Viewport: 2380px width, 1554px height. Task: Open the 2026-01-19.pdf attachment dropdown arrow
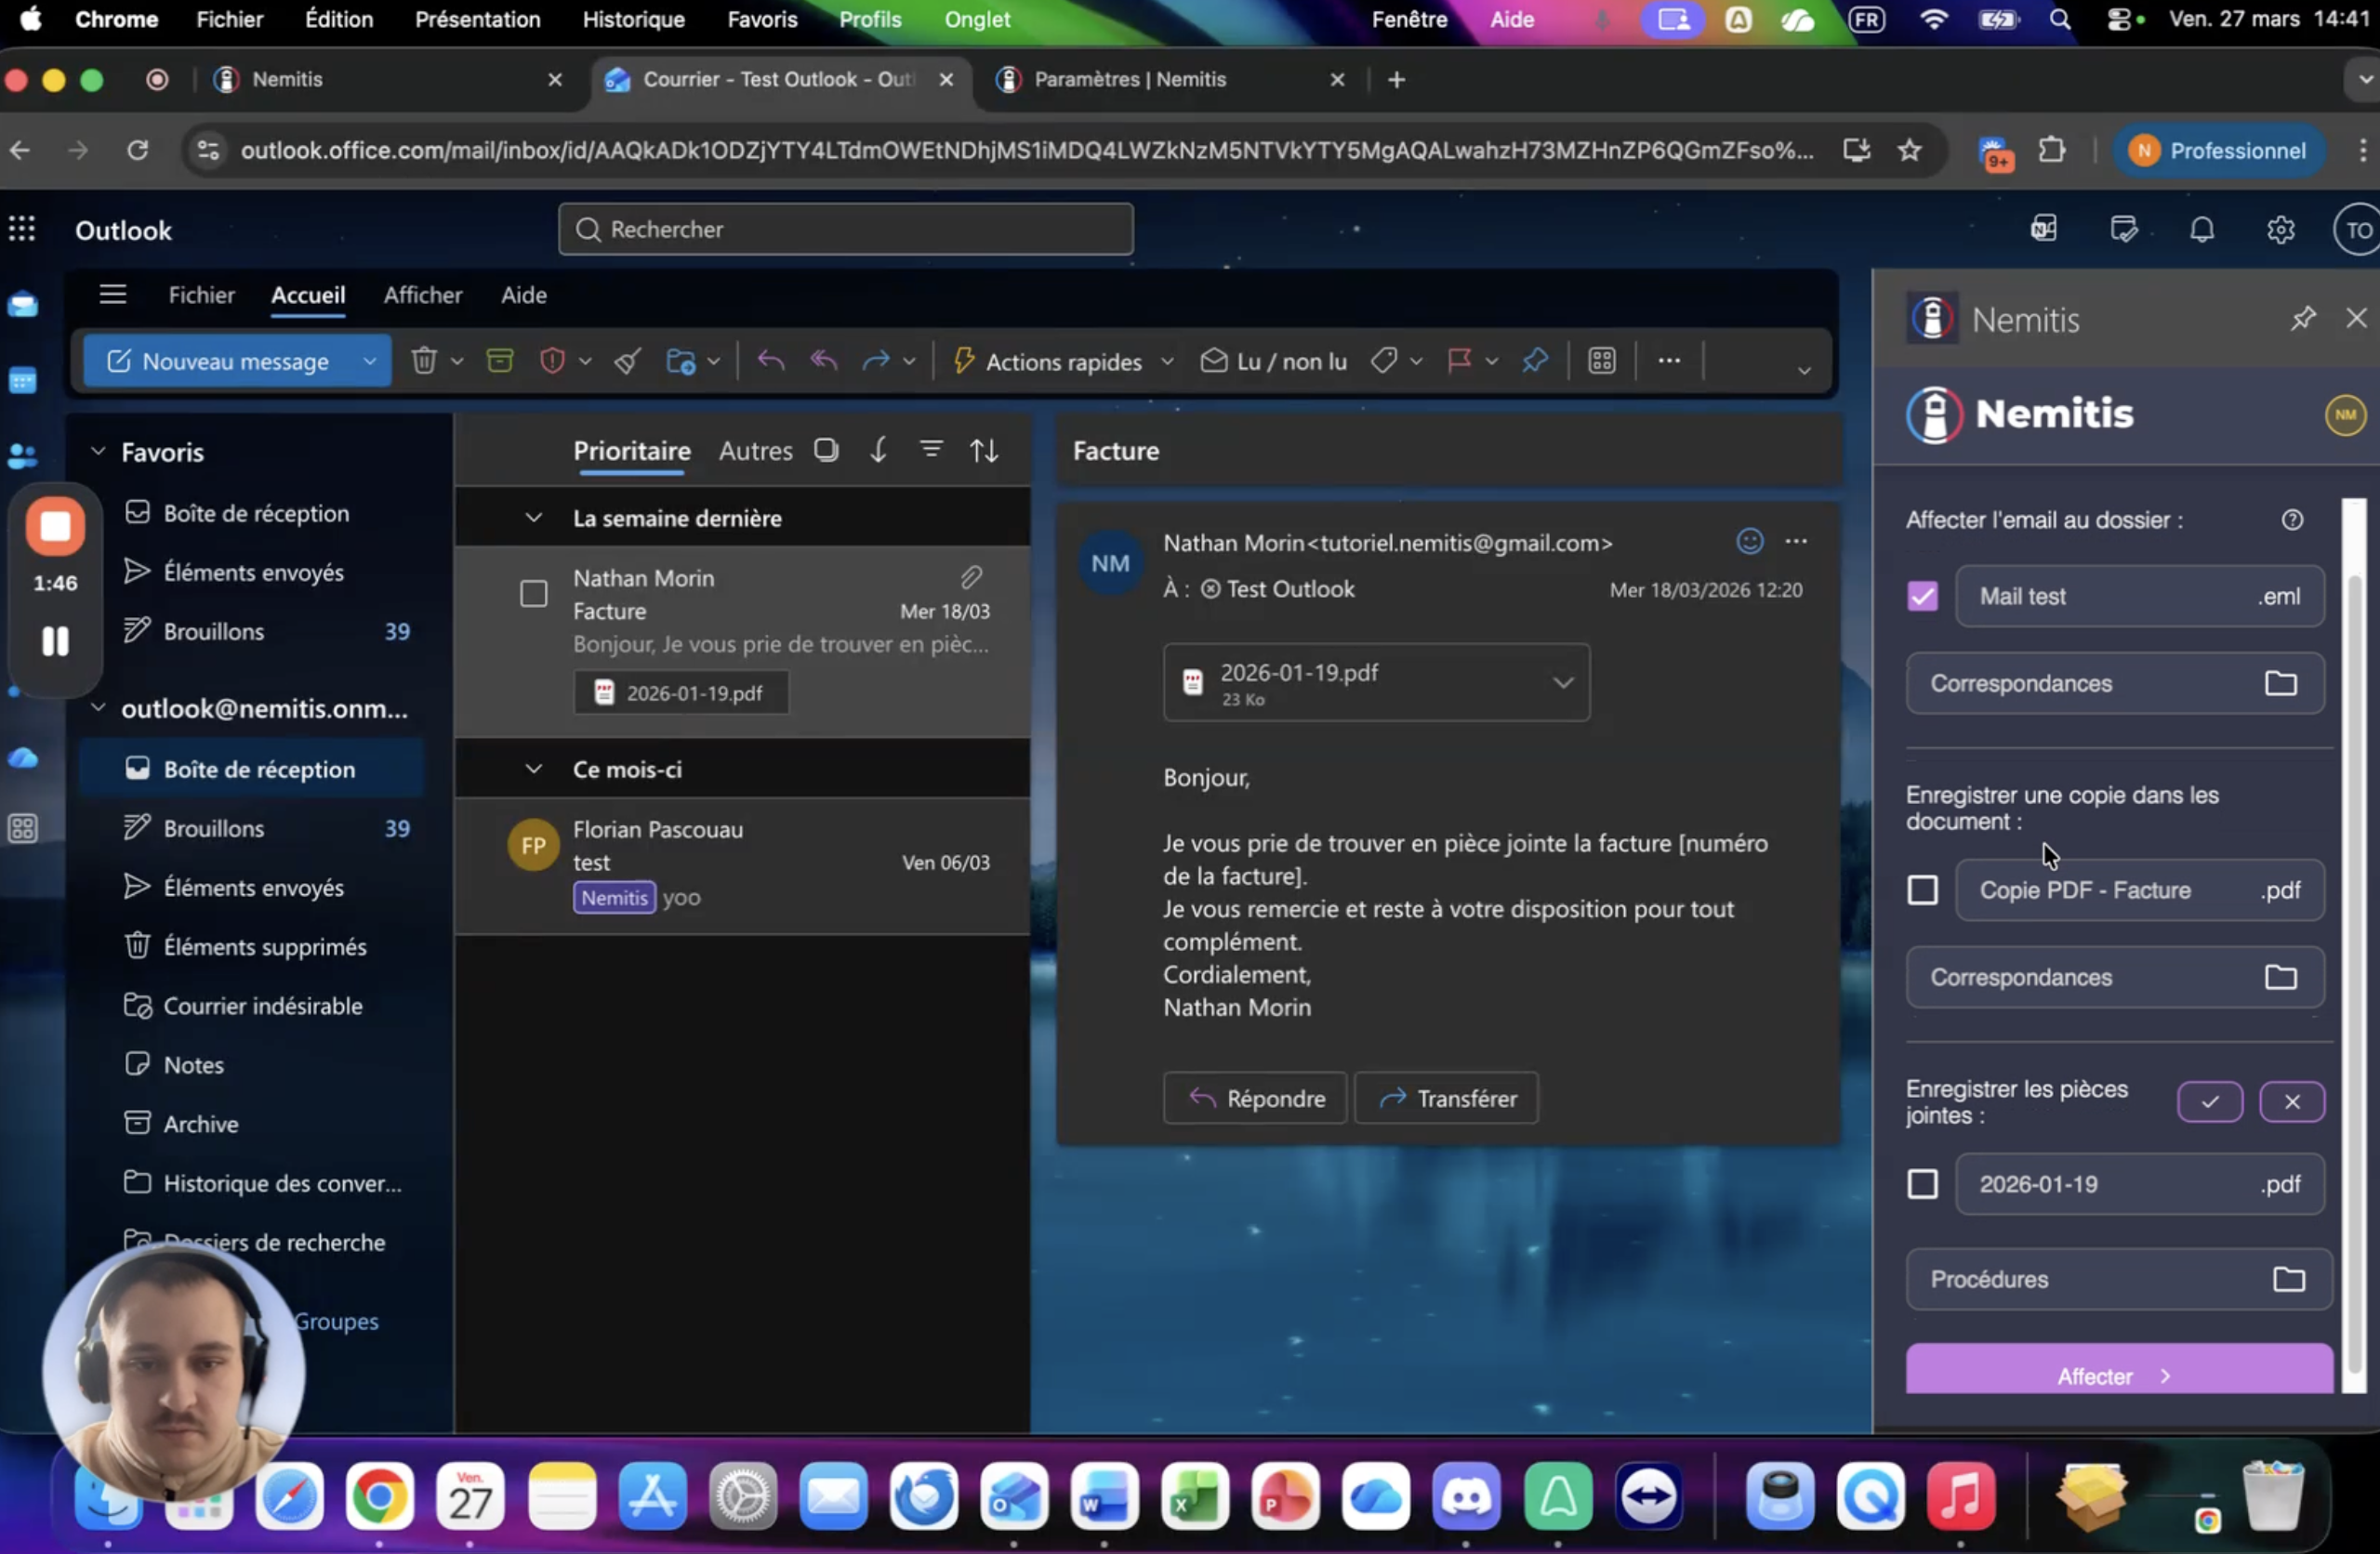click(x=1564, y=682)
